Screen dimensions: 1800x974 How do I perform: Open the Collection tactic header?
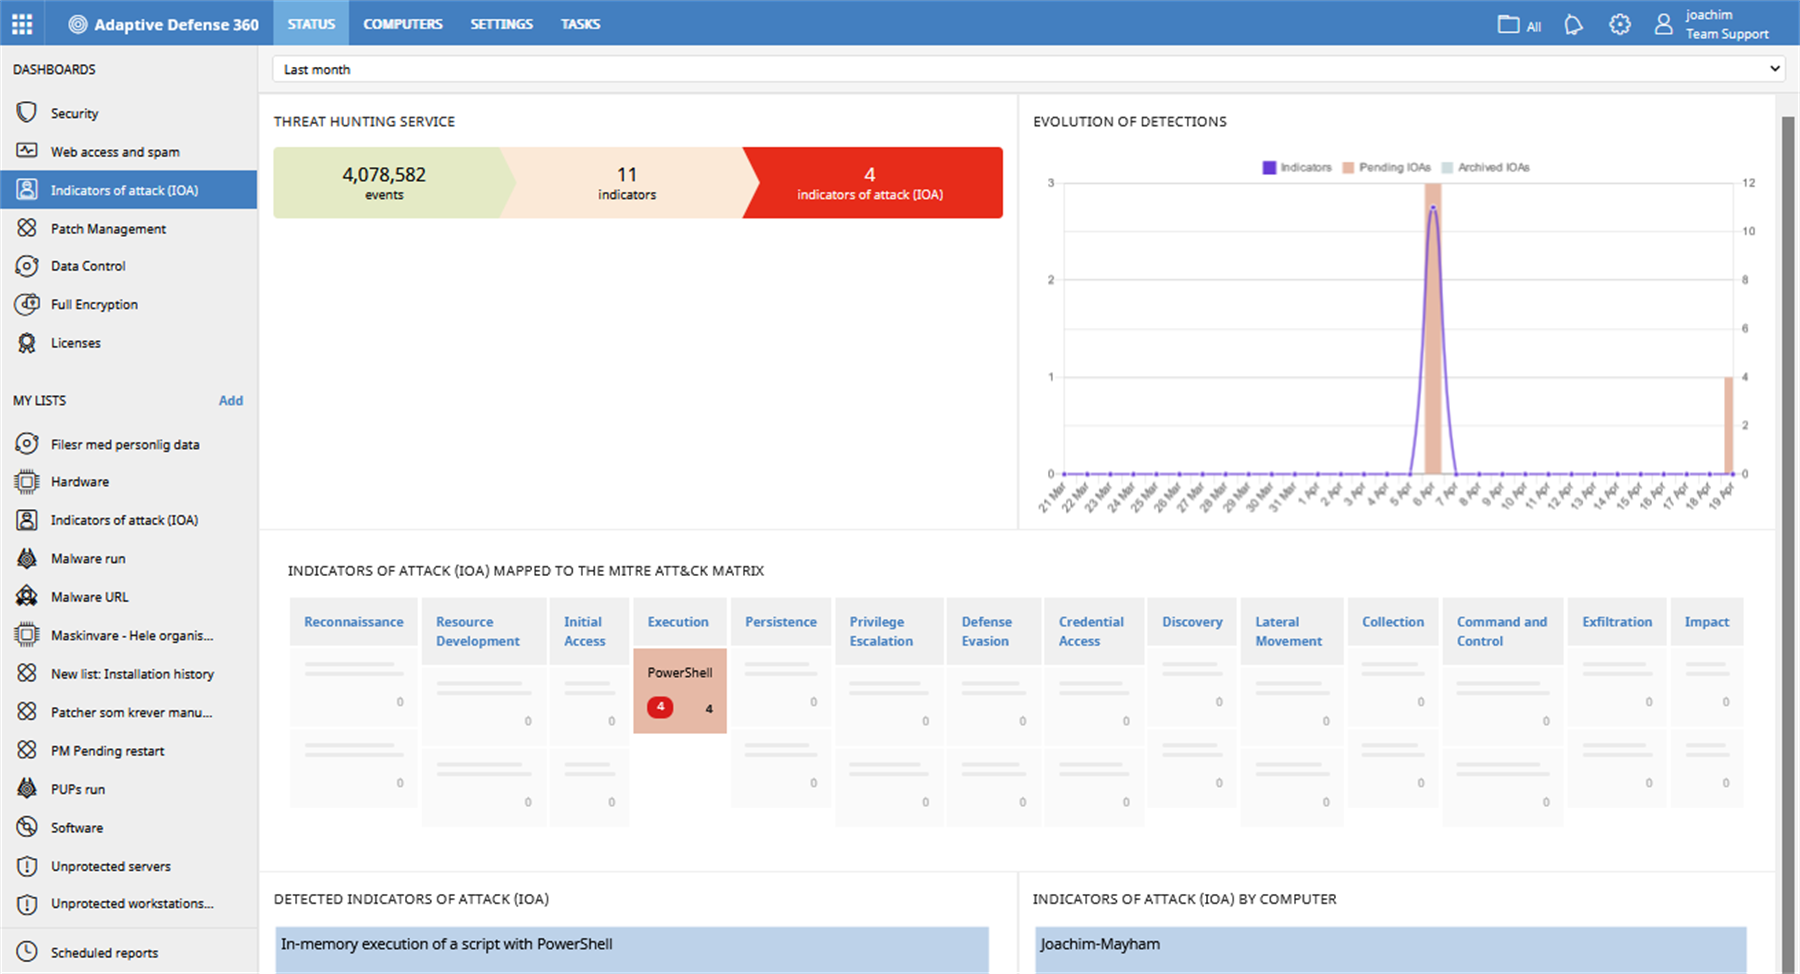click(x=1393, y=622)
